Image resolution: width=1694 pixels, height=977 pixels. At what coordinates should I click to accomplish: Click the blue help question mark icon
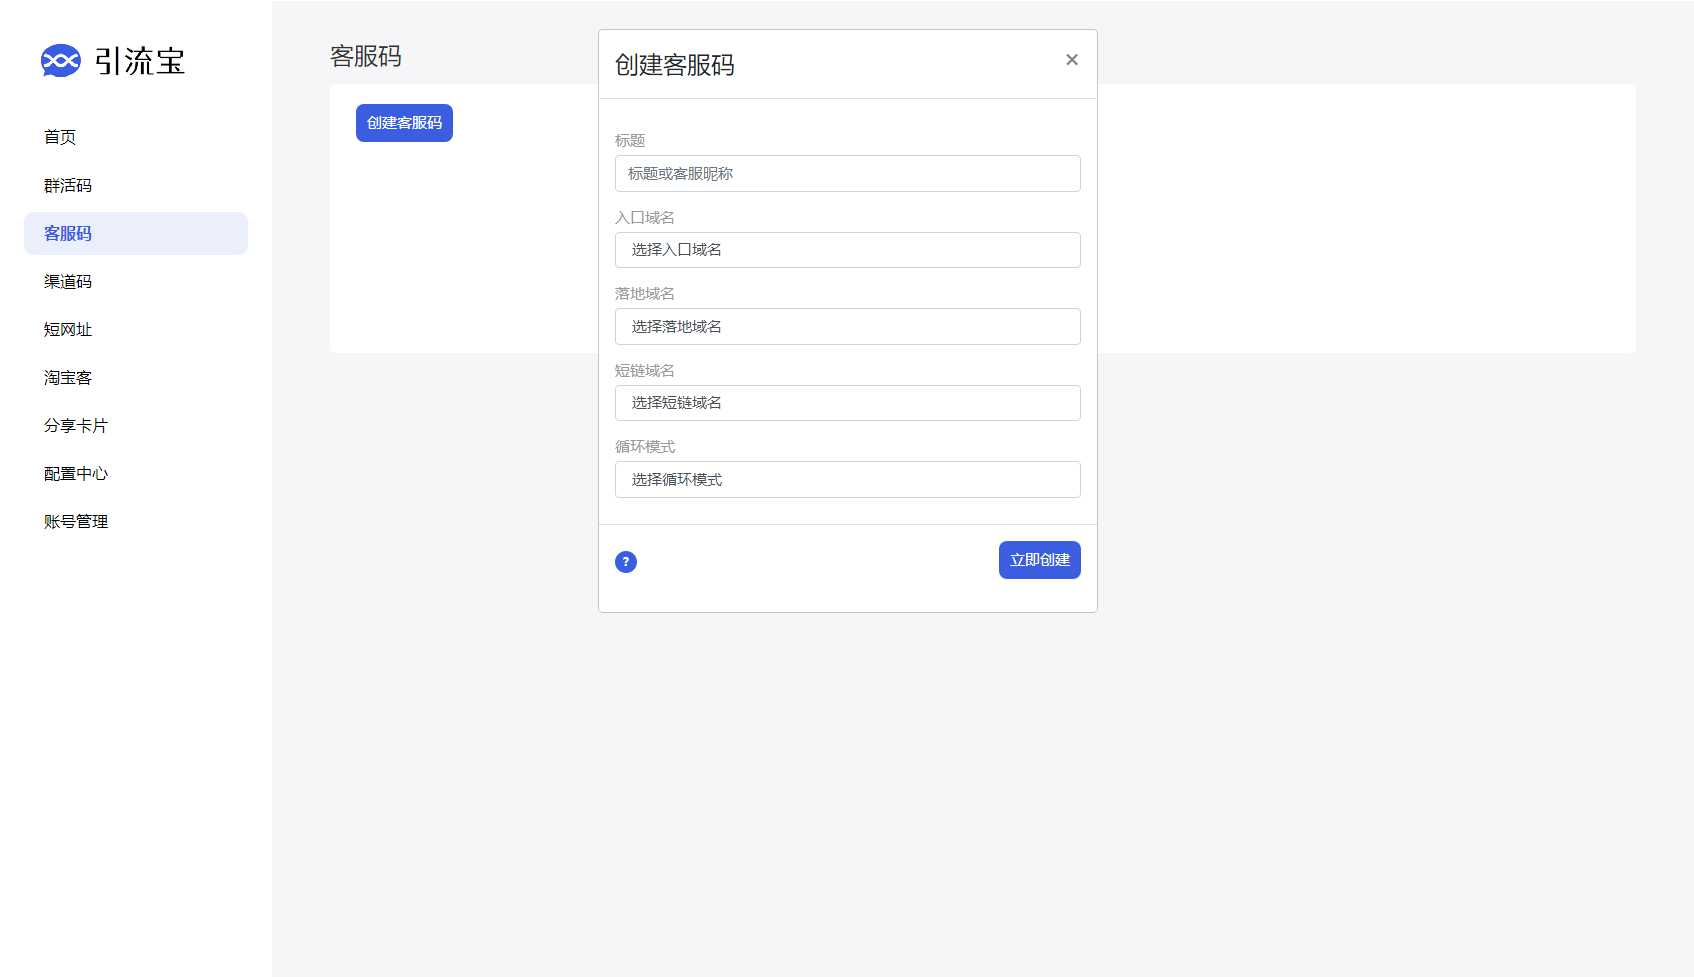point(626,562)
